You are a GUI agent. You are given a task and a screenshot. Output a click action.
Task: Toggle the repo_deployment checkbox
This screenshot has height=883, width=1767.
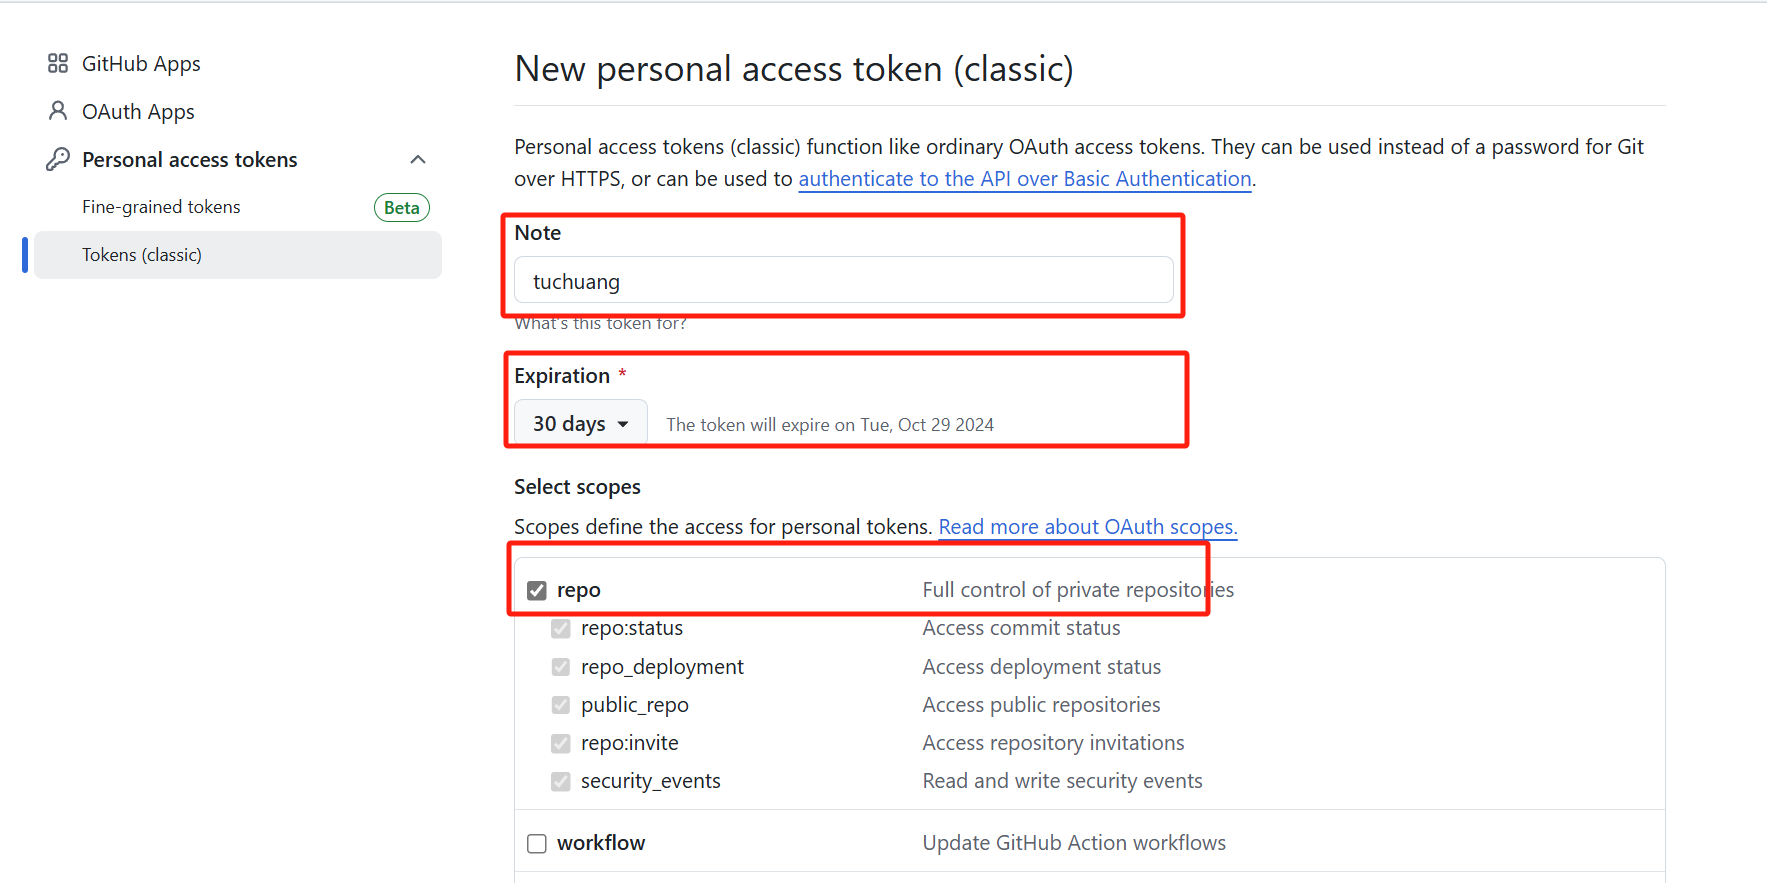click(x=561, y=667)
